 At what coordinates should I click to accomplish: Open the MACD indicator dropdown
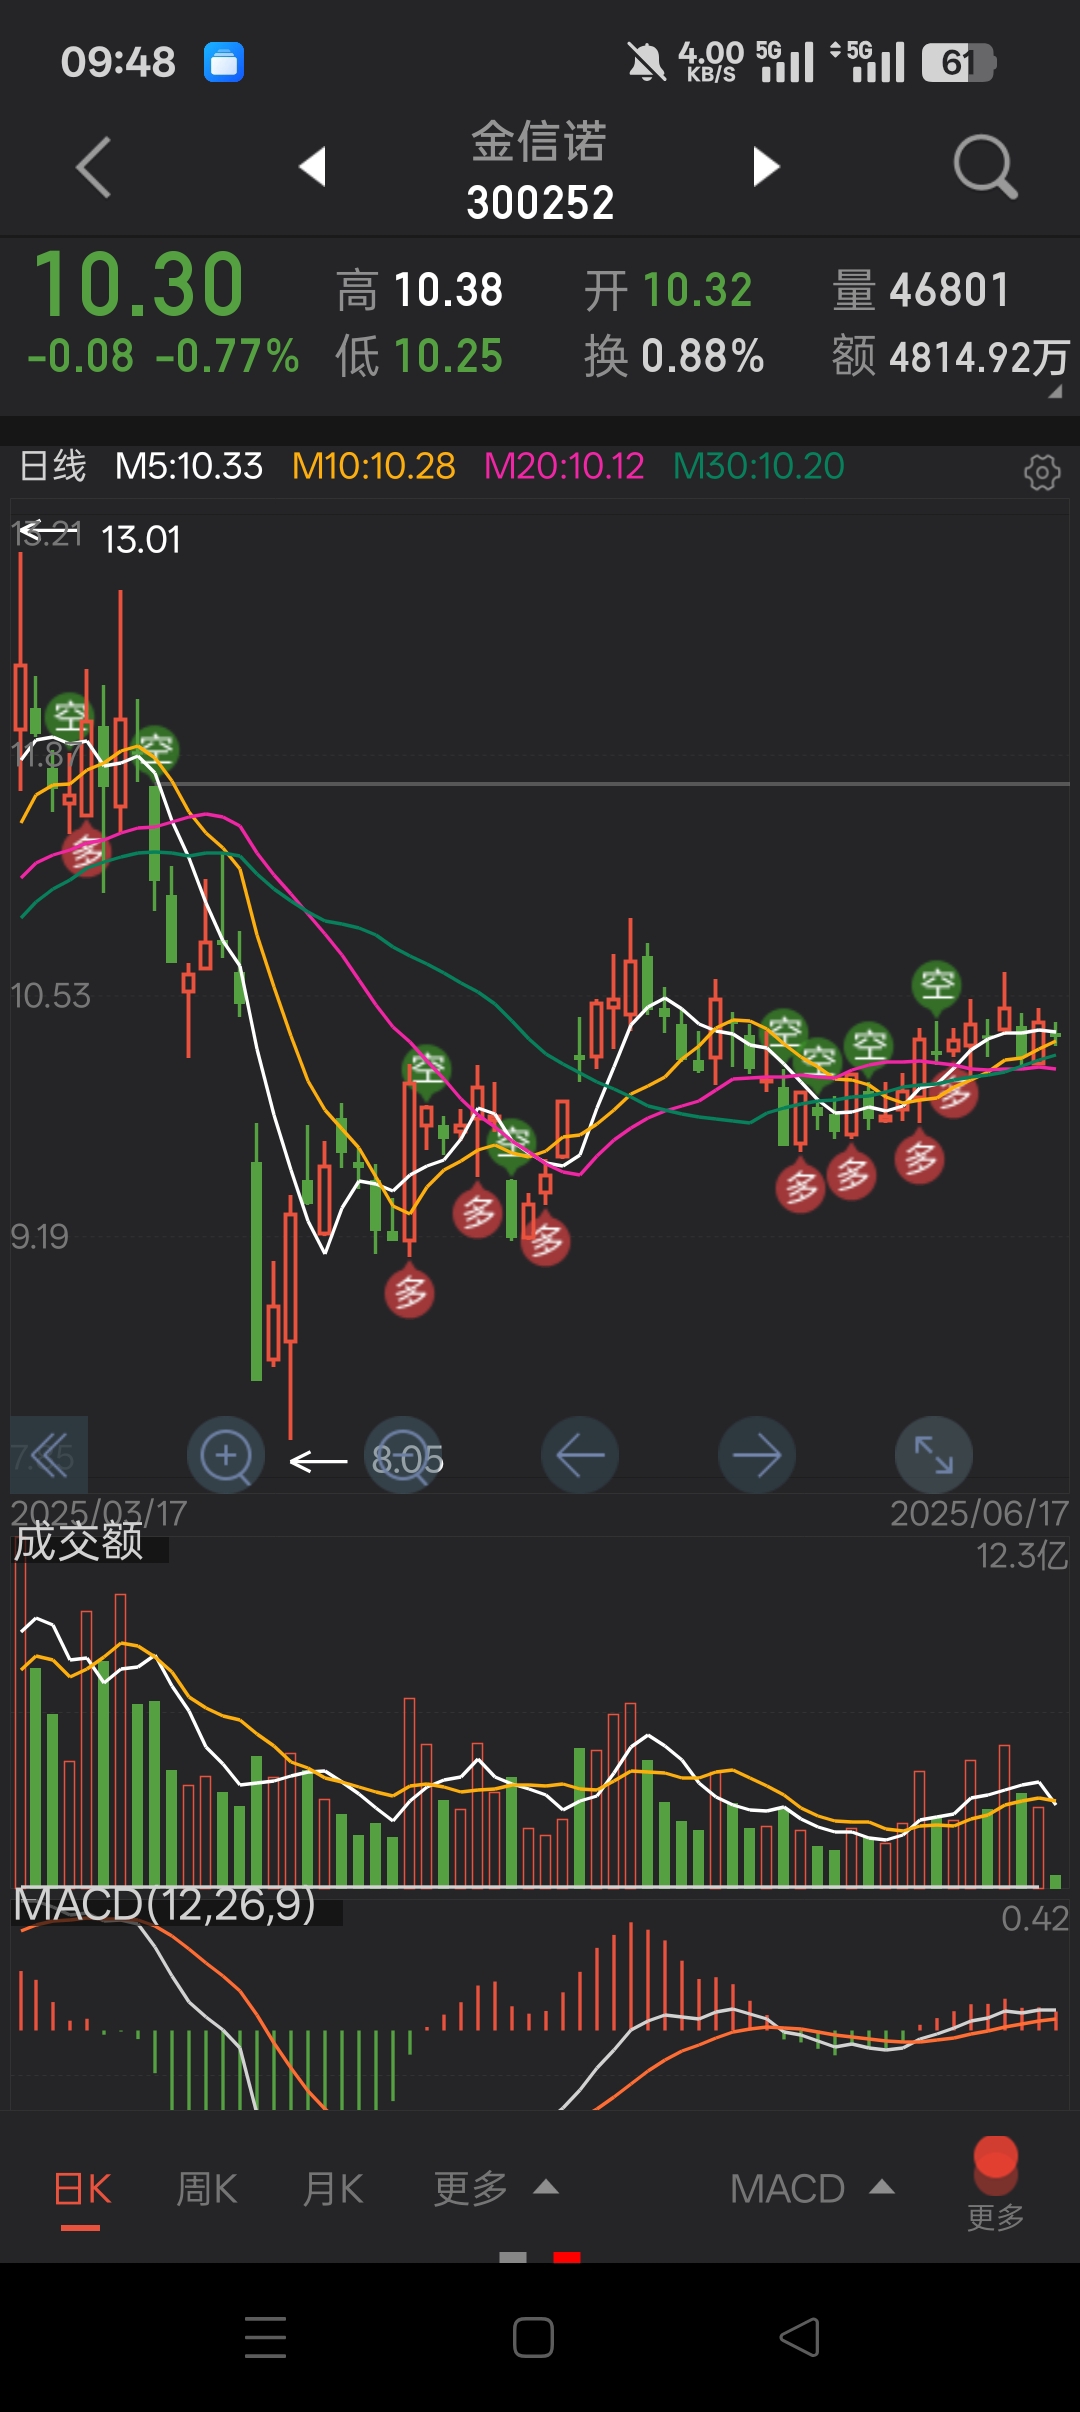[812, 2190]
